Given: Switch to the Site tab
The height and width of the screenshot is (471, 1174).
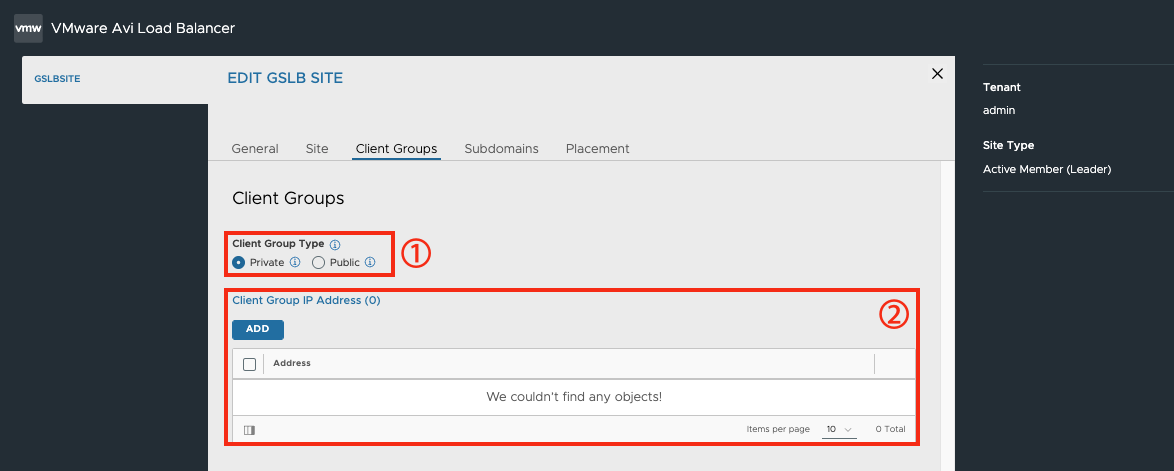Looking at the screenshot, I should coord(317,148).
